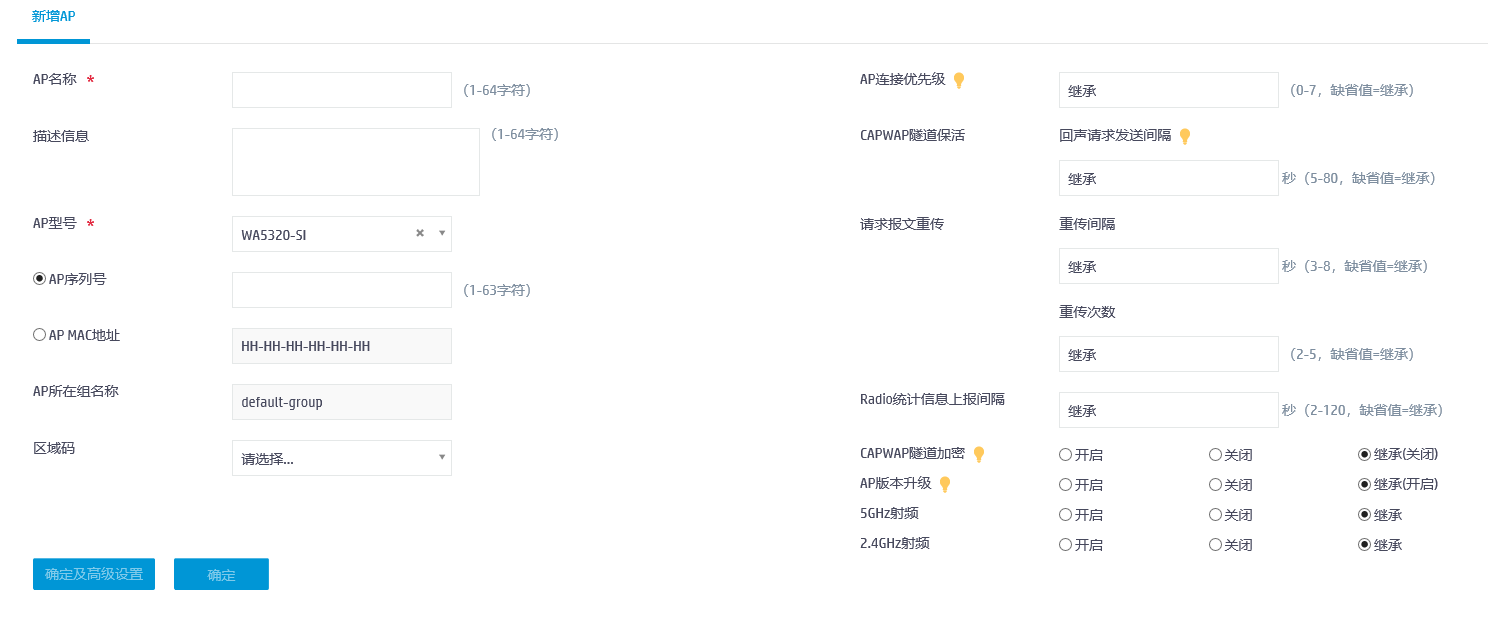
Task: Set 5GHz射频 to 关闭
Action: click(x=1216, y=515)
